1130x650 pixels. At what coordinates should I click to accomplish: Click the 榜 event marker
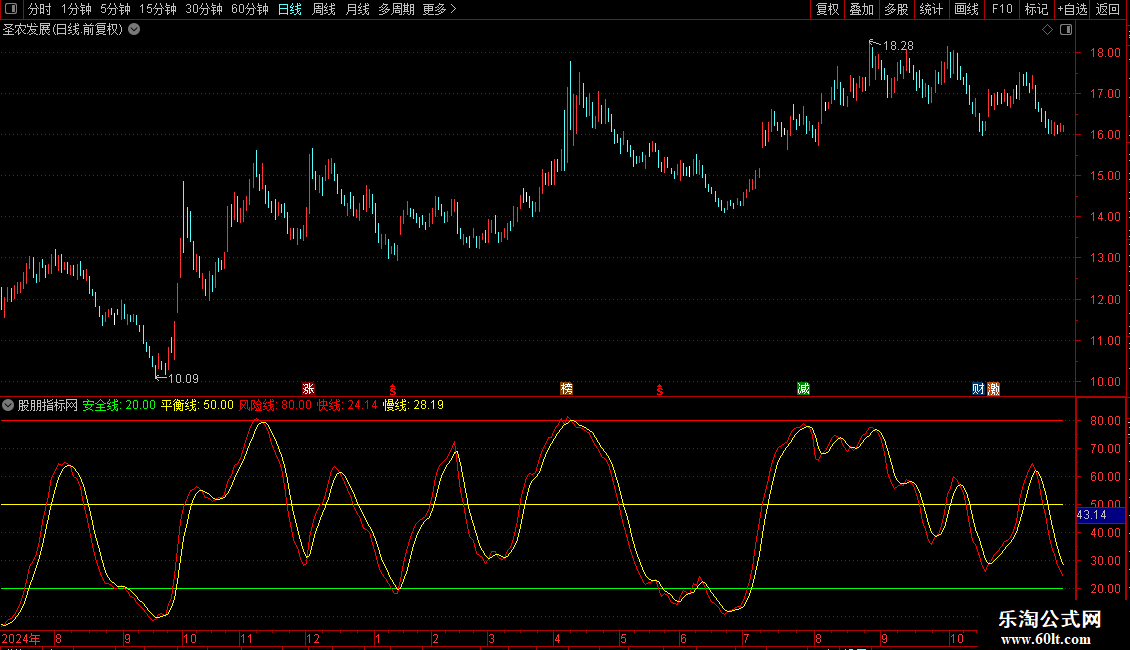coord(566,389)
